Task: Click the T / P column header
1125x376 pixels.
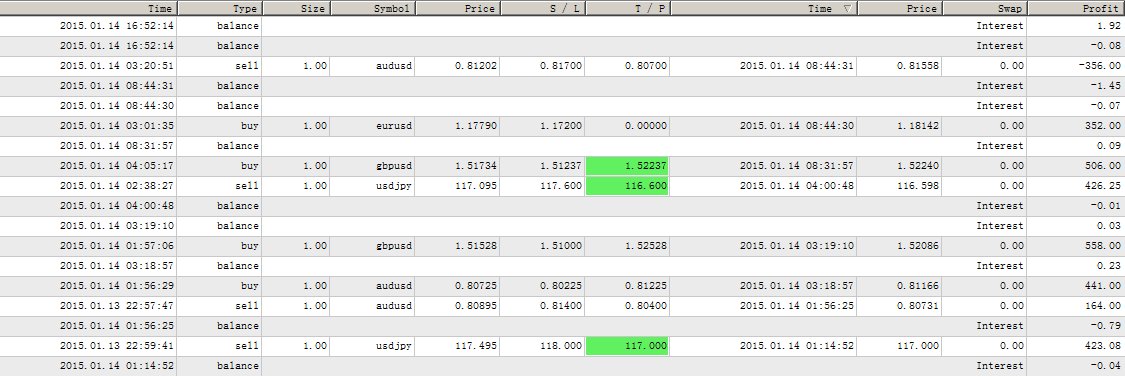Action: [x=628, y=9]
